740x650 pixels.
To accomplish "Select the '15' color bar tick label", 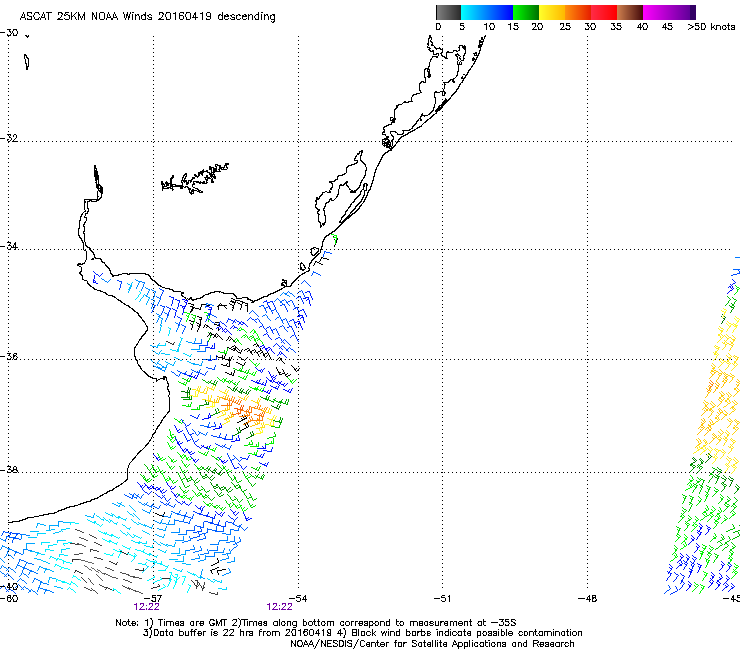I will pyautogui.click(x=513, y=27).
